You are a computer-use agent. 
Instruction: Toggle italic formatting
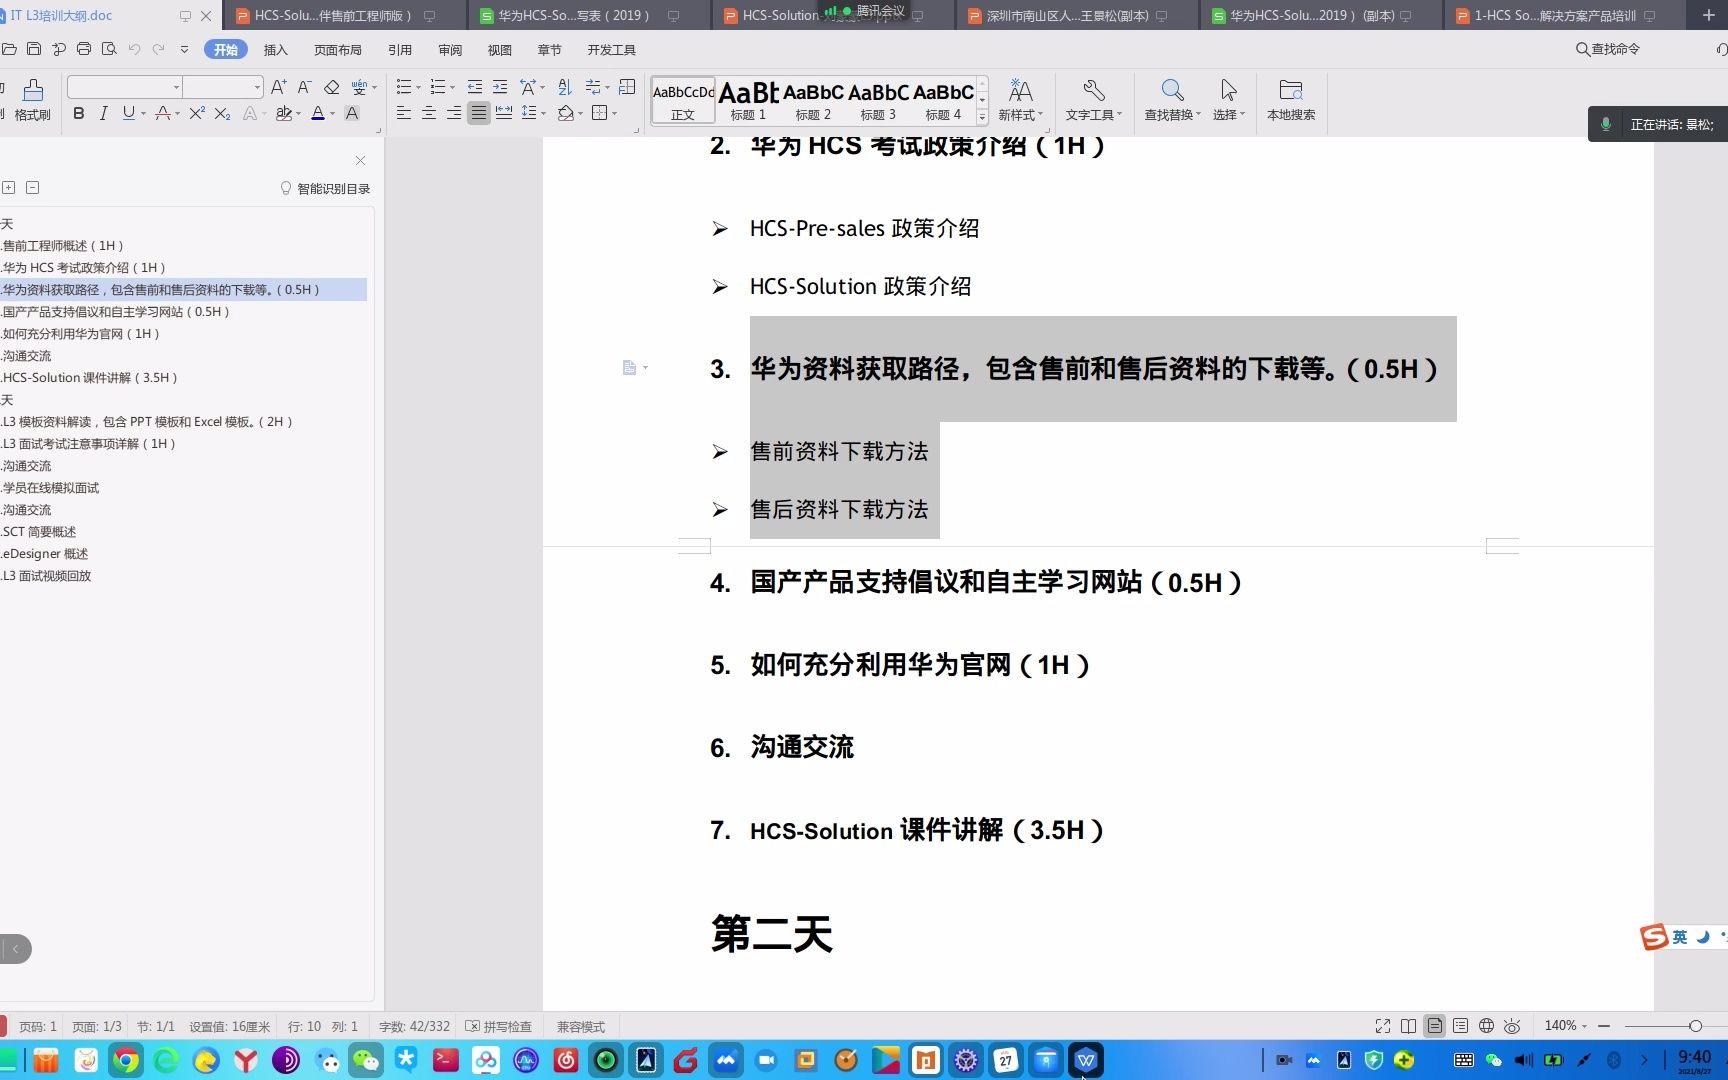[x=103, y=114]
